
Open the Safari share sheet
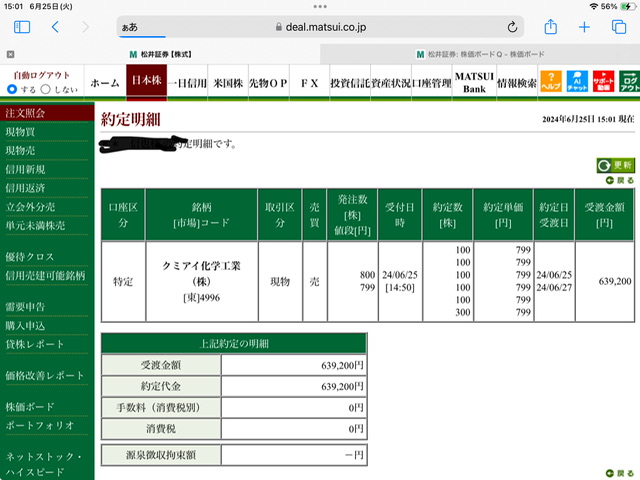click(x=551, y=27)
